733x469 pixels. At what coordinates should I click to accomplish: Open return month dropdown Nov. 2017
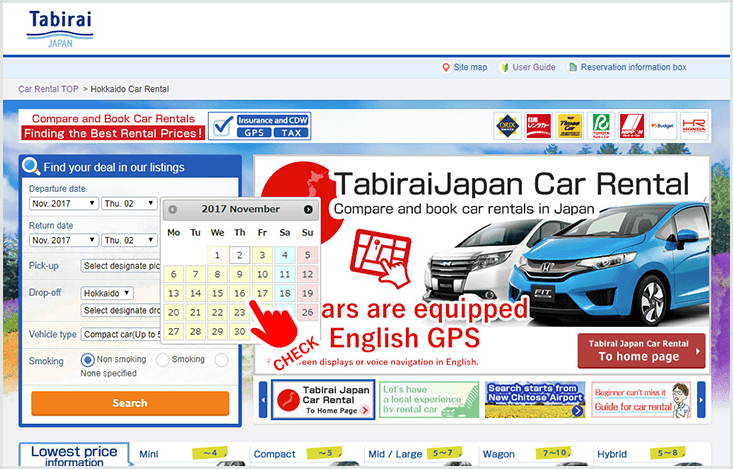(x=63, y=240)
